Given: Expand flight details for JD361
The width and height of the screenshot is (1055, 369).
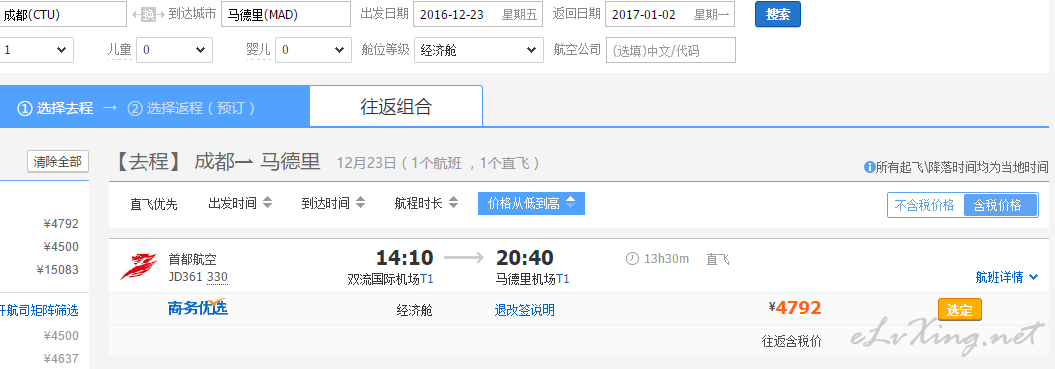Looking at the screenshot, I should point(1007,277).
